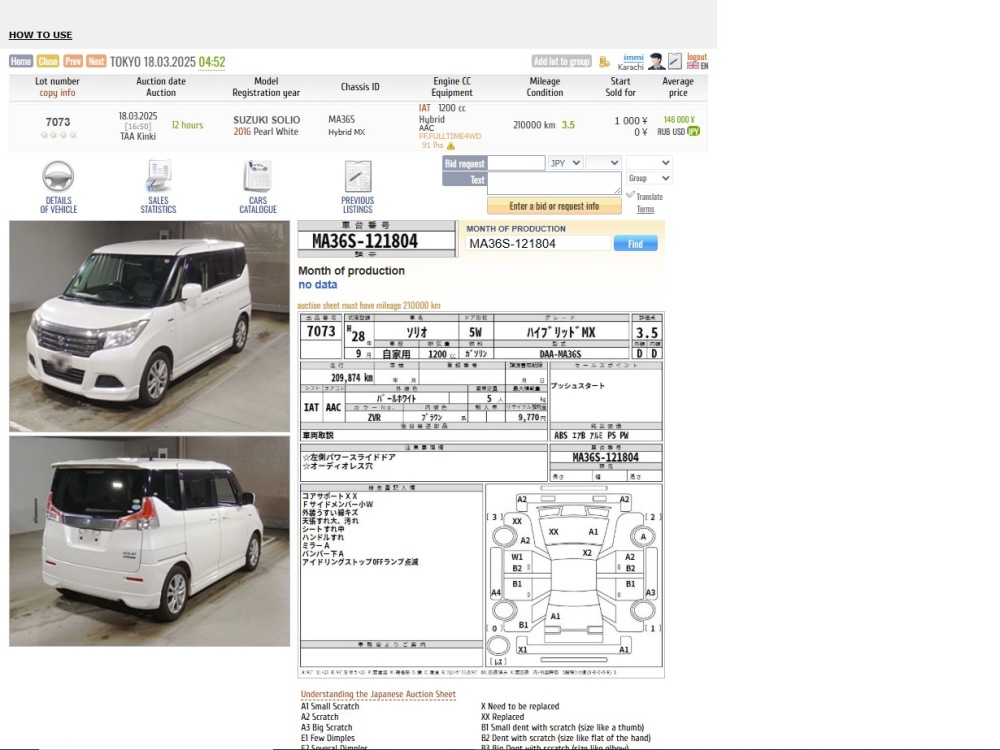The height and width of the screenshot is (750, 1000).
Task: Click the lot rating stars under 7073
Action: 58,135
